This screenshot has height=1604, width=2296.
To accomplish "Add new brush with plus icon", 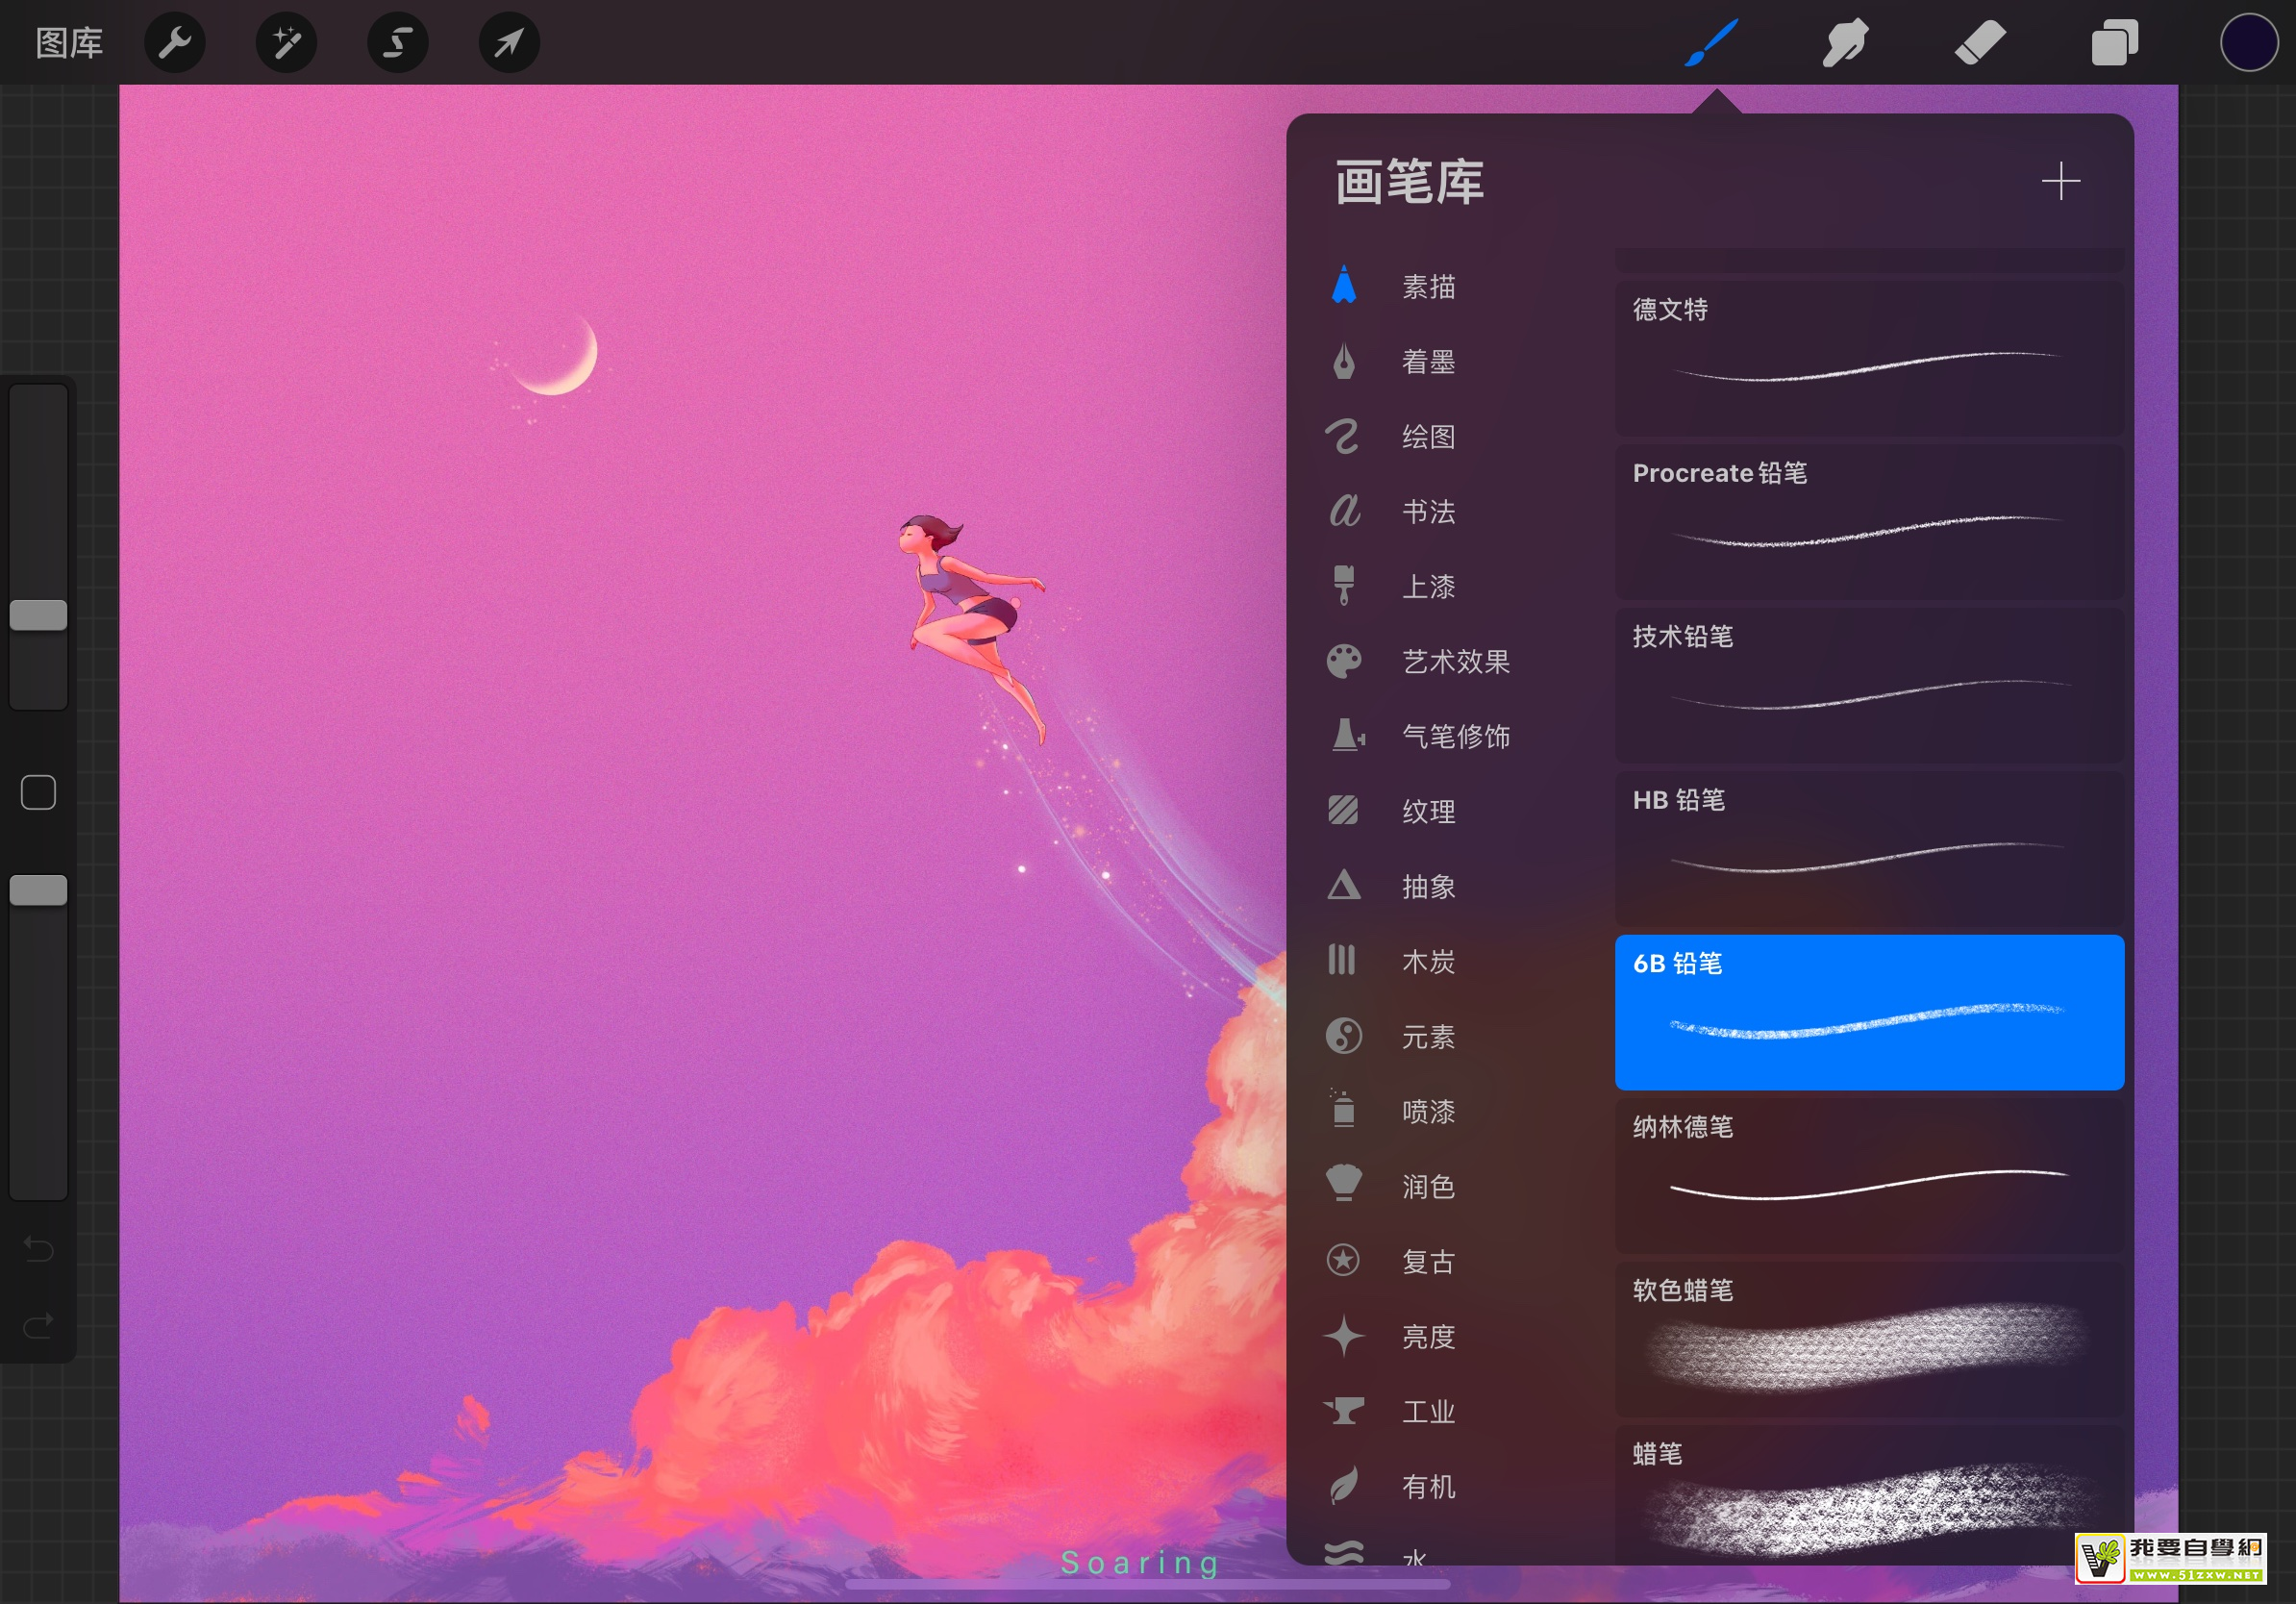I will pos(2060,182).
